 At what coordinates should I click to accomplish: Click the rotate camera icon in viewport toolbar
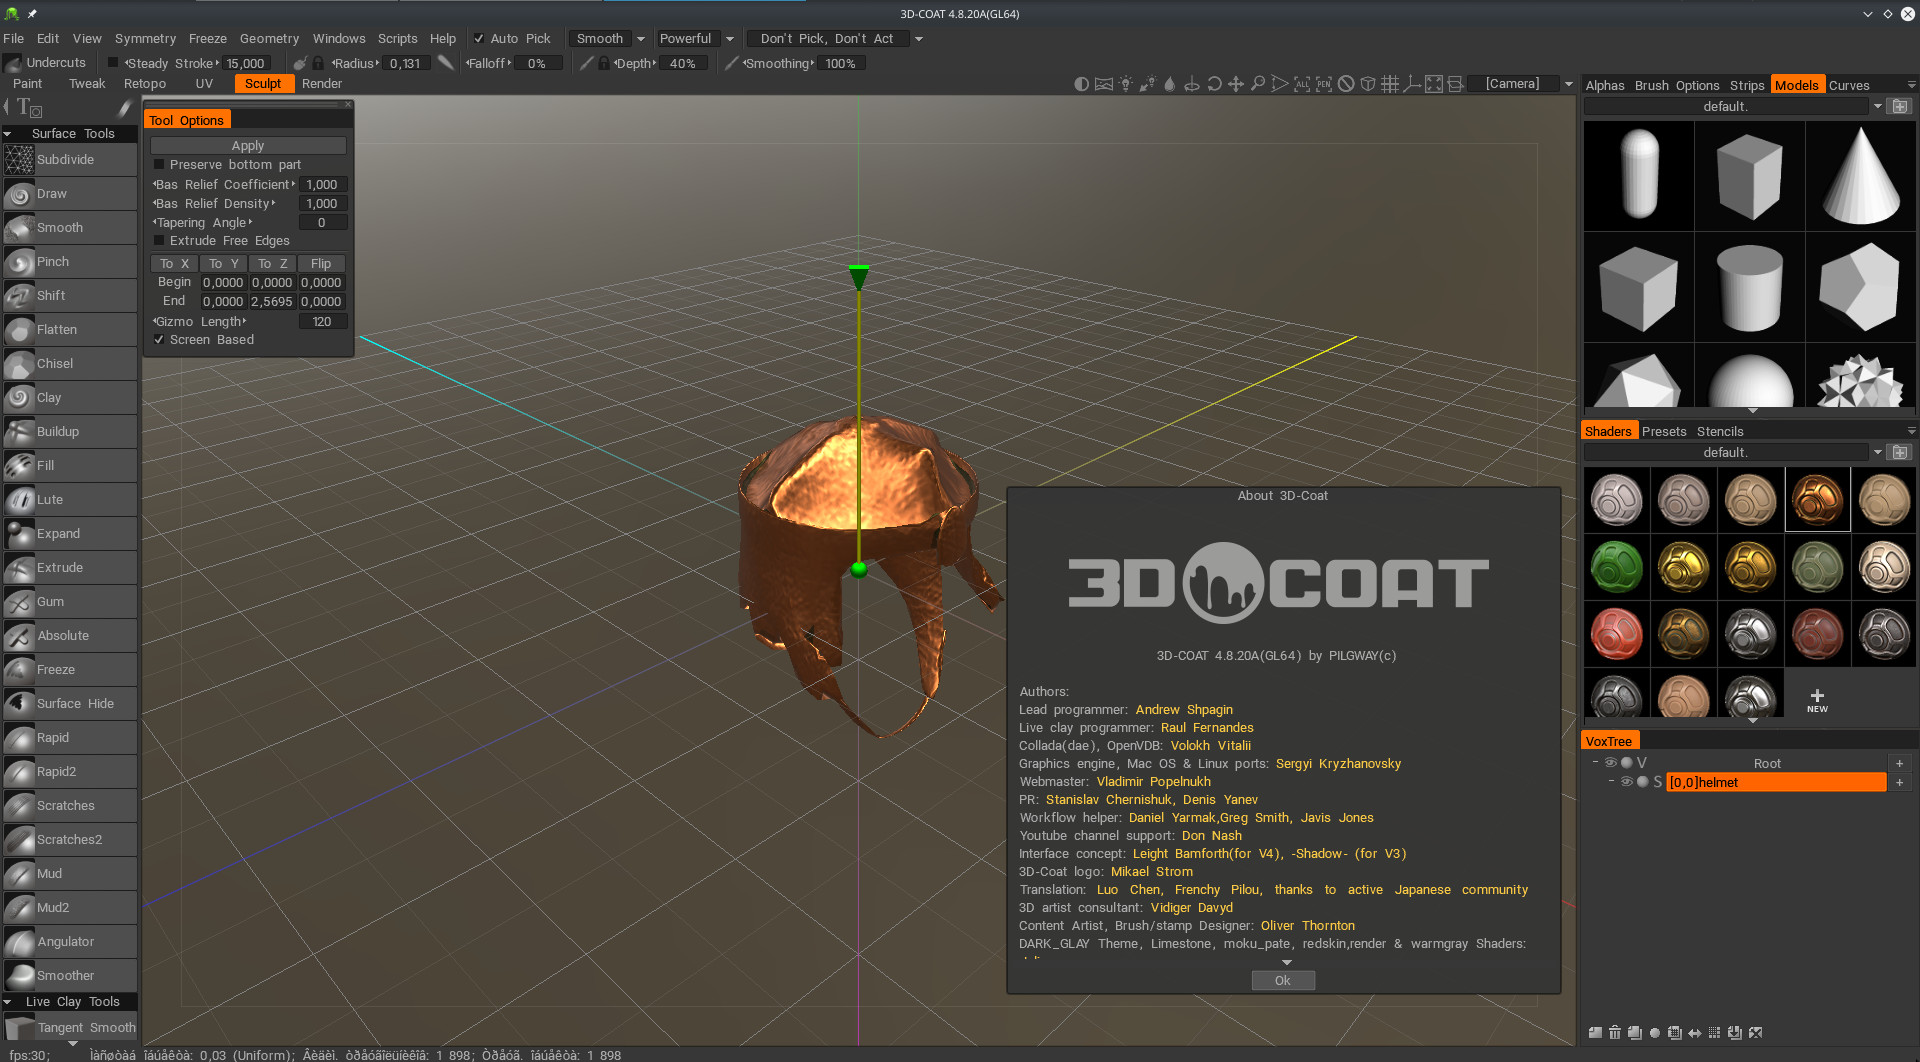1214,84
